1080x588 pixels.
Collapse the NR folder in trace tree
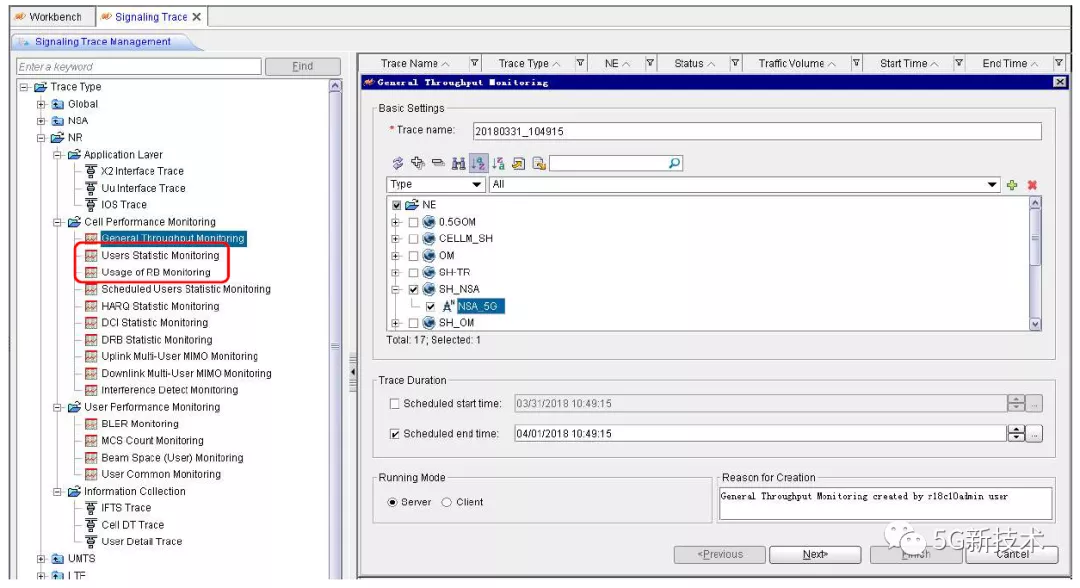pos(41,138)
